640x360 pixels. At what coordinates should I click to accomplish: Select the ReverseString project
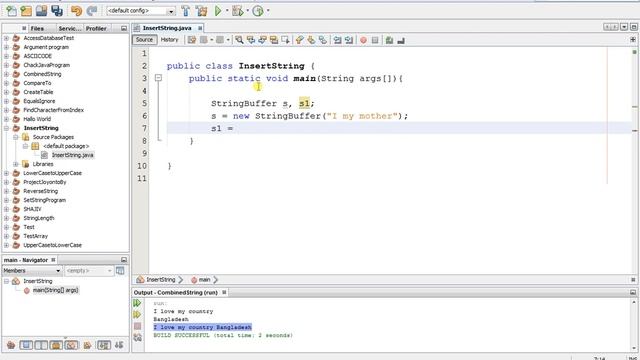pos(40,191)
